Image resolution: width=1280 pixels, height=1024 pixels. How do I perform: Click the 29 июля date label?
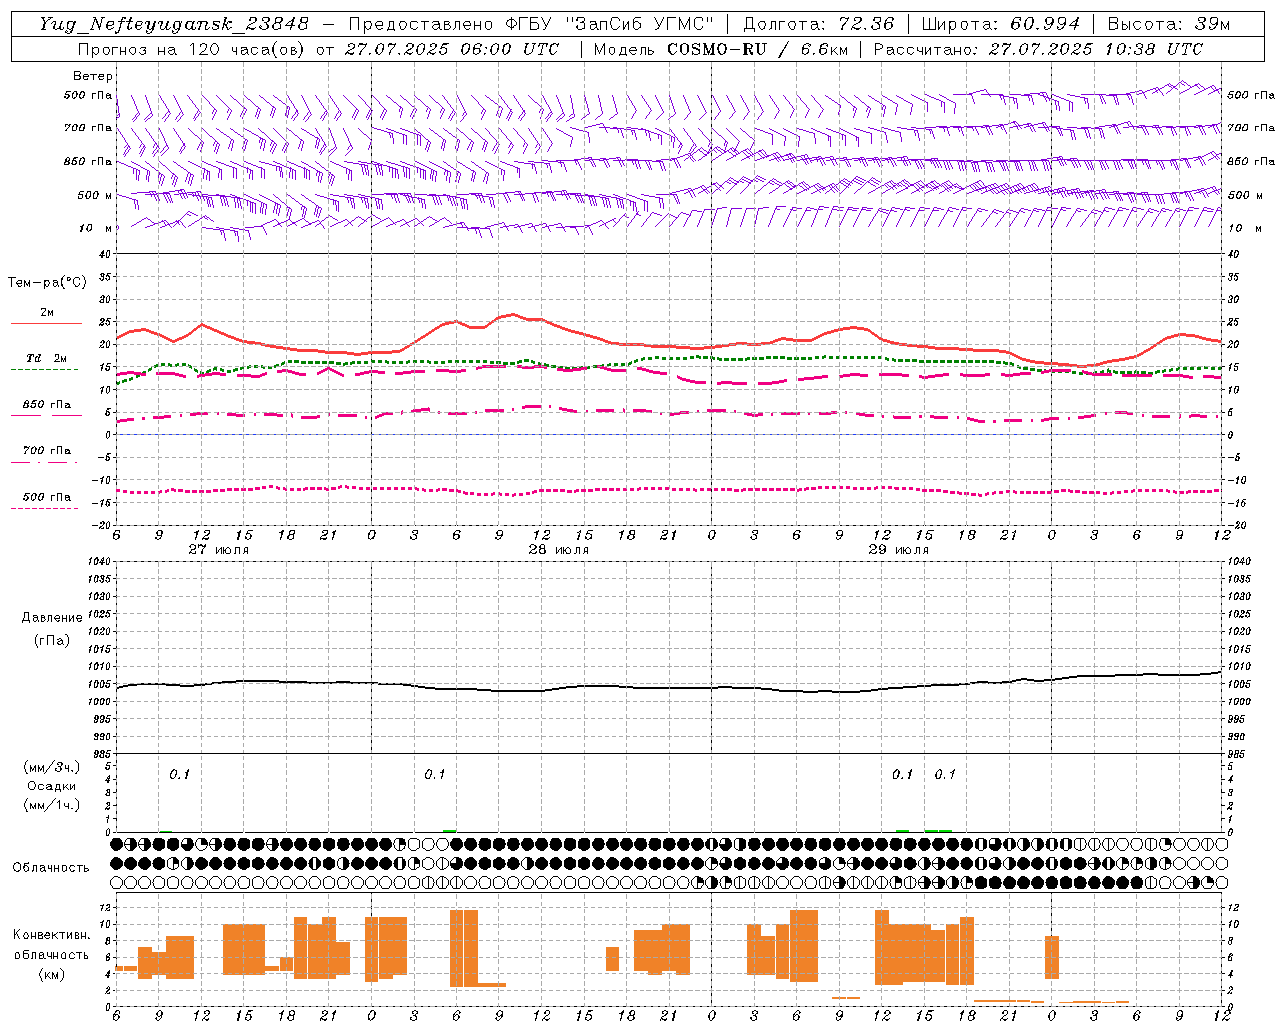pyautogui.click(x=898, y=550)
